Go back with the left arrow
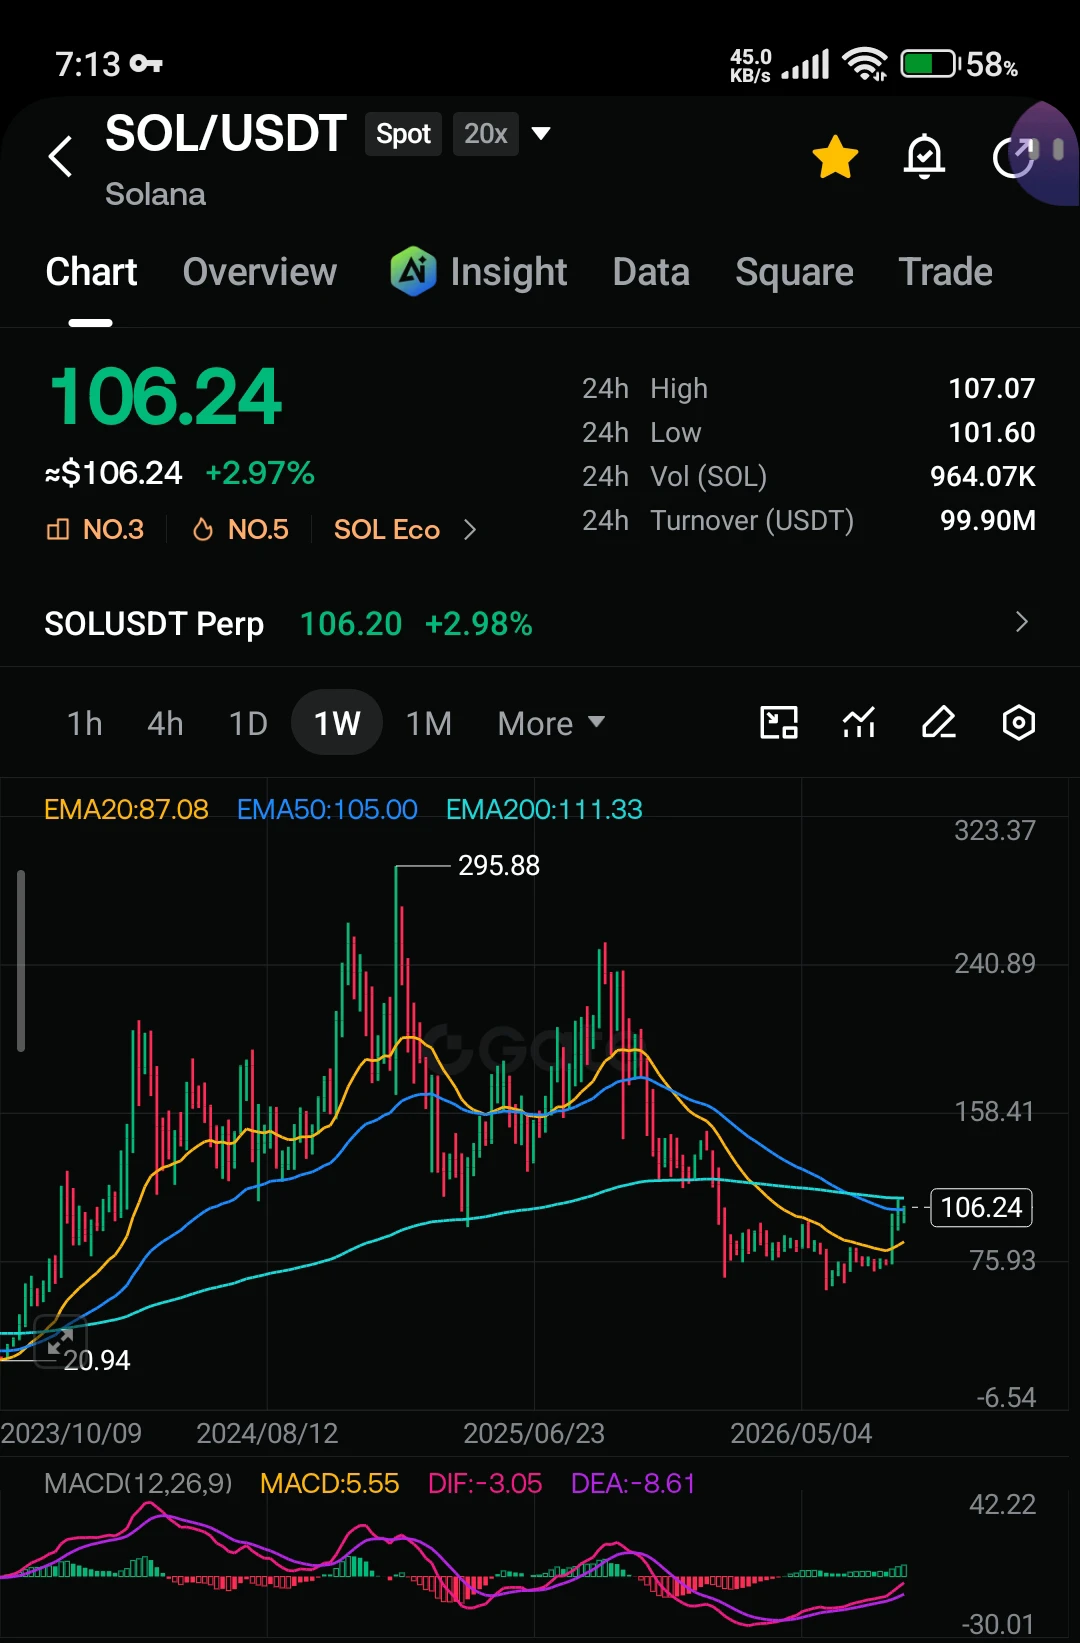This screenshot has width=1080, height=1643. [61, 156]
